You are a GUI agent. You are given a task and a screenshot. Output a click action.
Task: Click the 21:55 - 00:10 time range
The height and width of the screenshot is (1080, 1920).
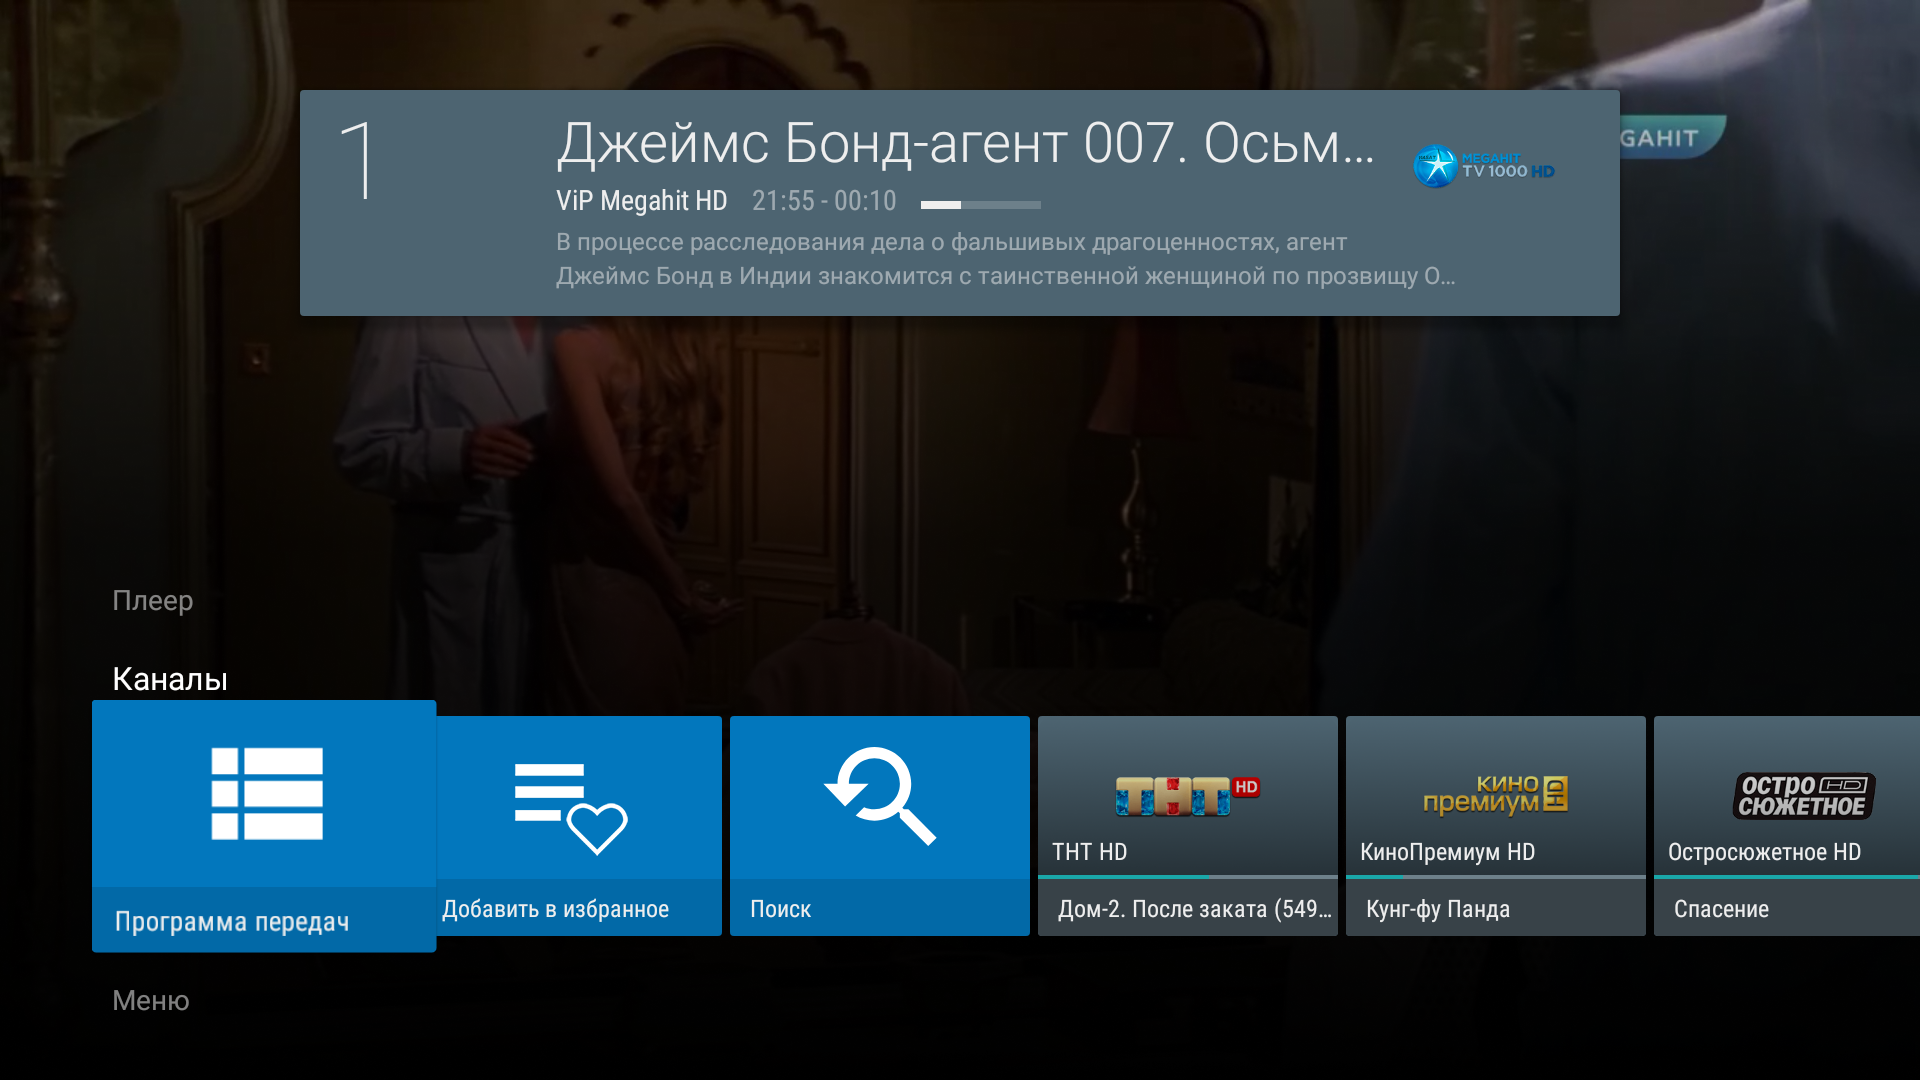click(824, 201)
